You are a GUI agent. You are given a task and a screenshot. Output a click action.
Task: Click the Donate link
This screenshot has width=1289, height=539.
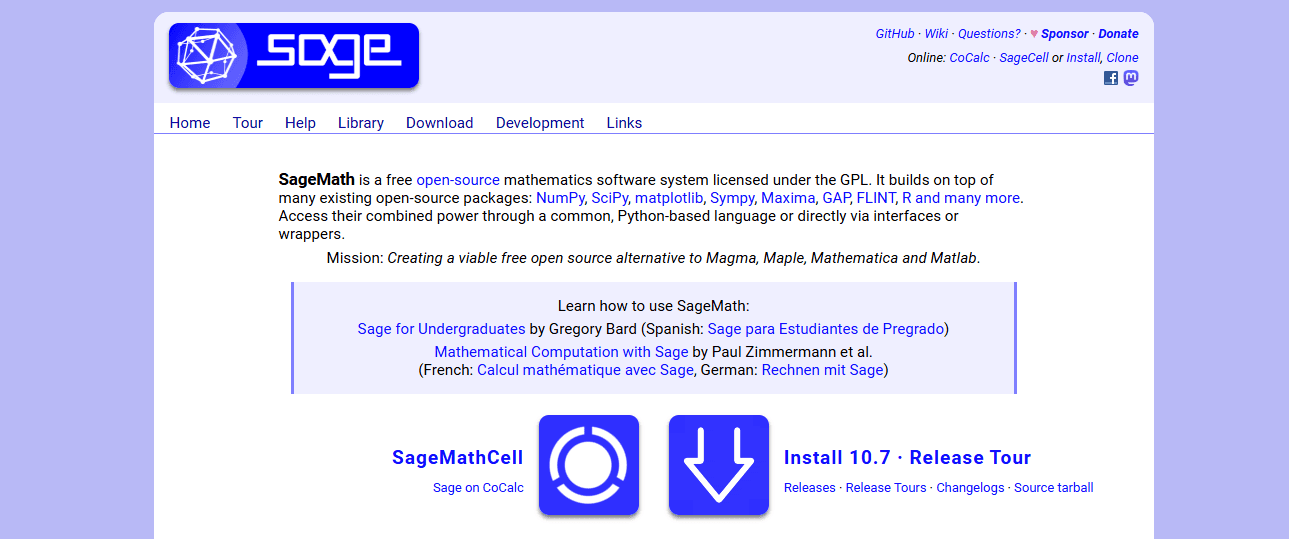1118,34
